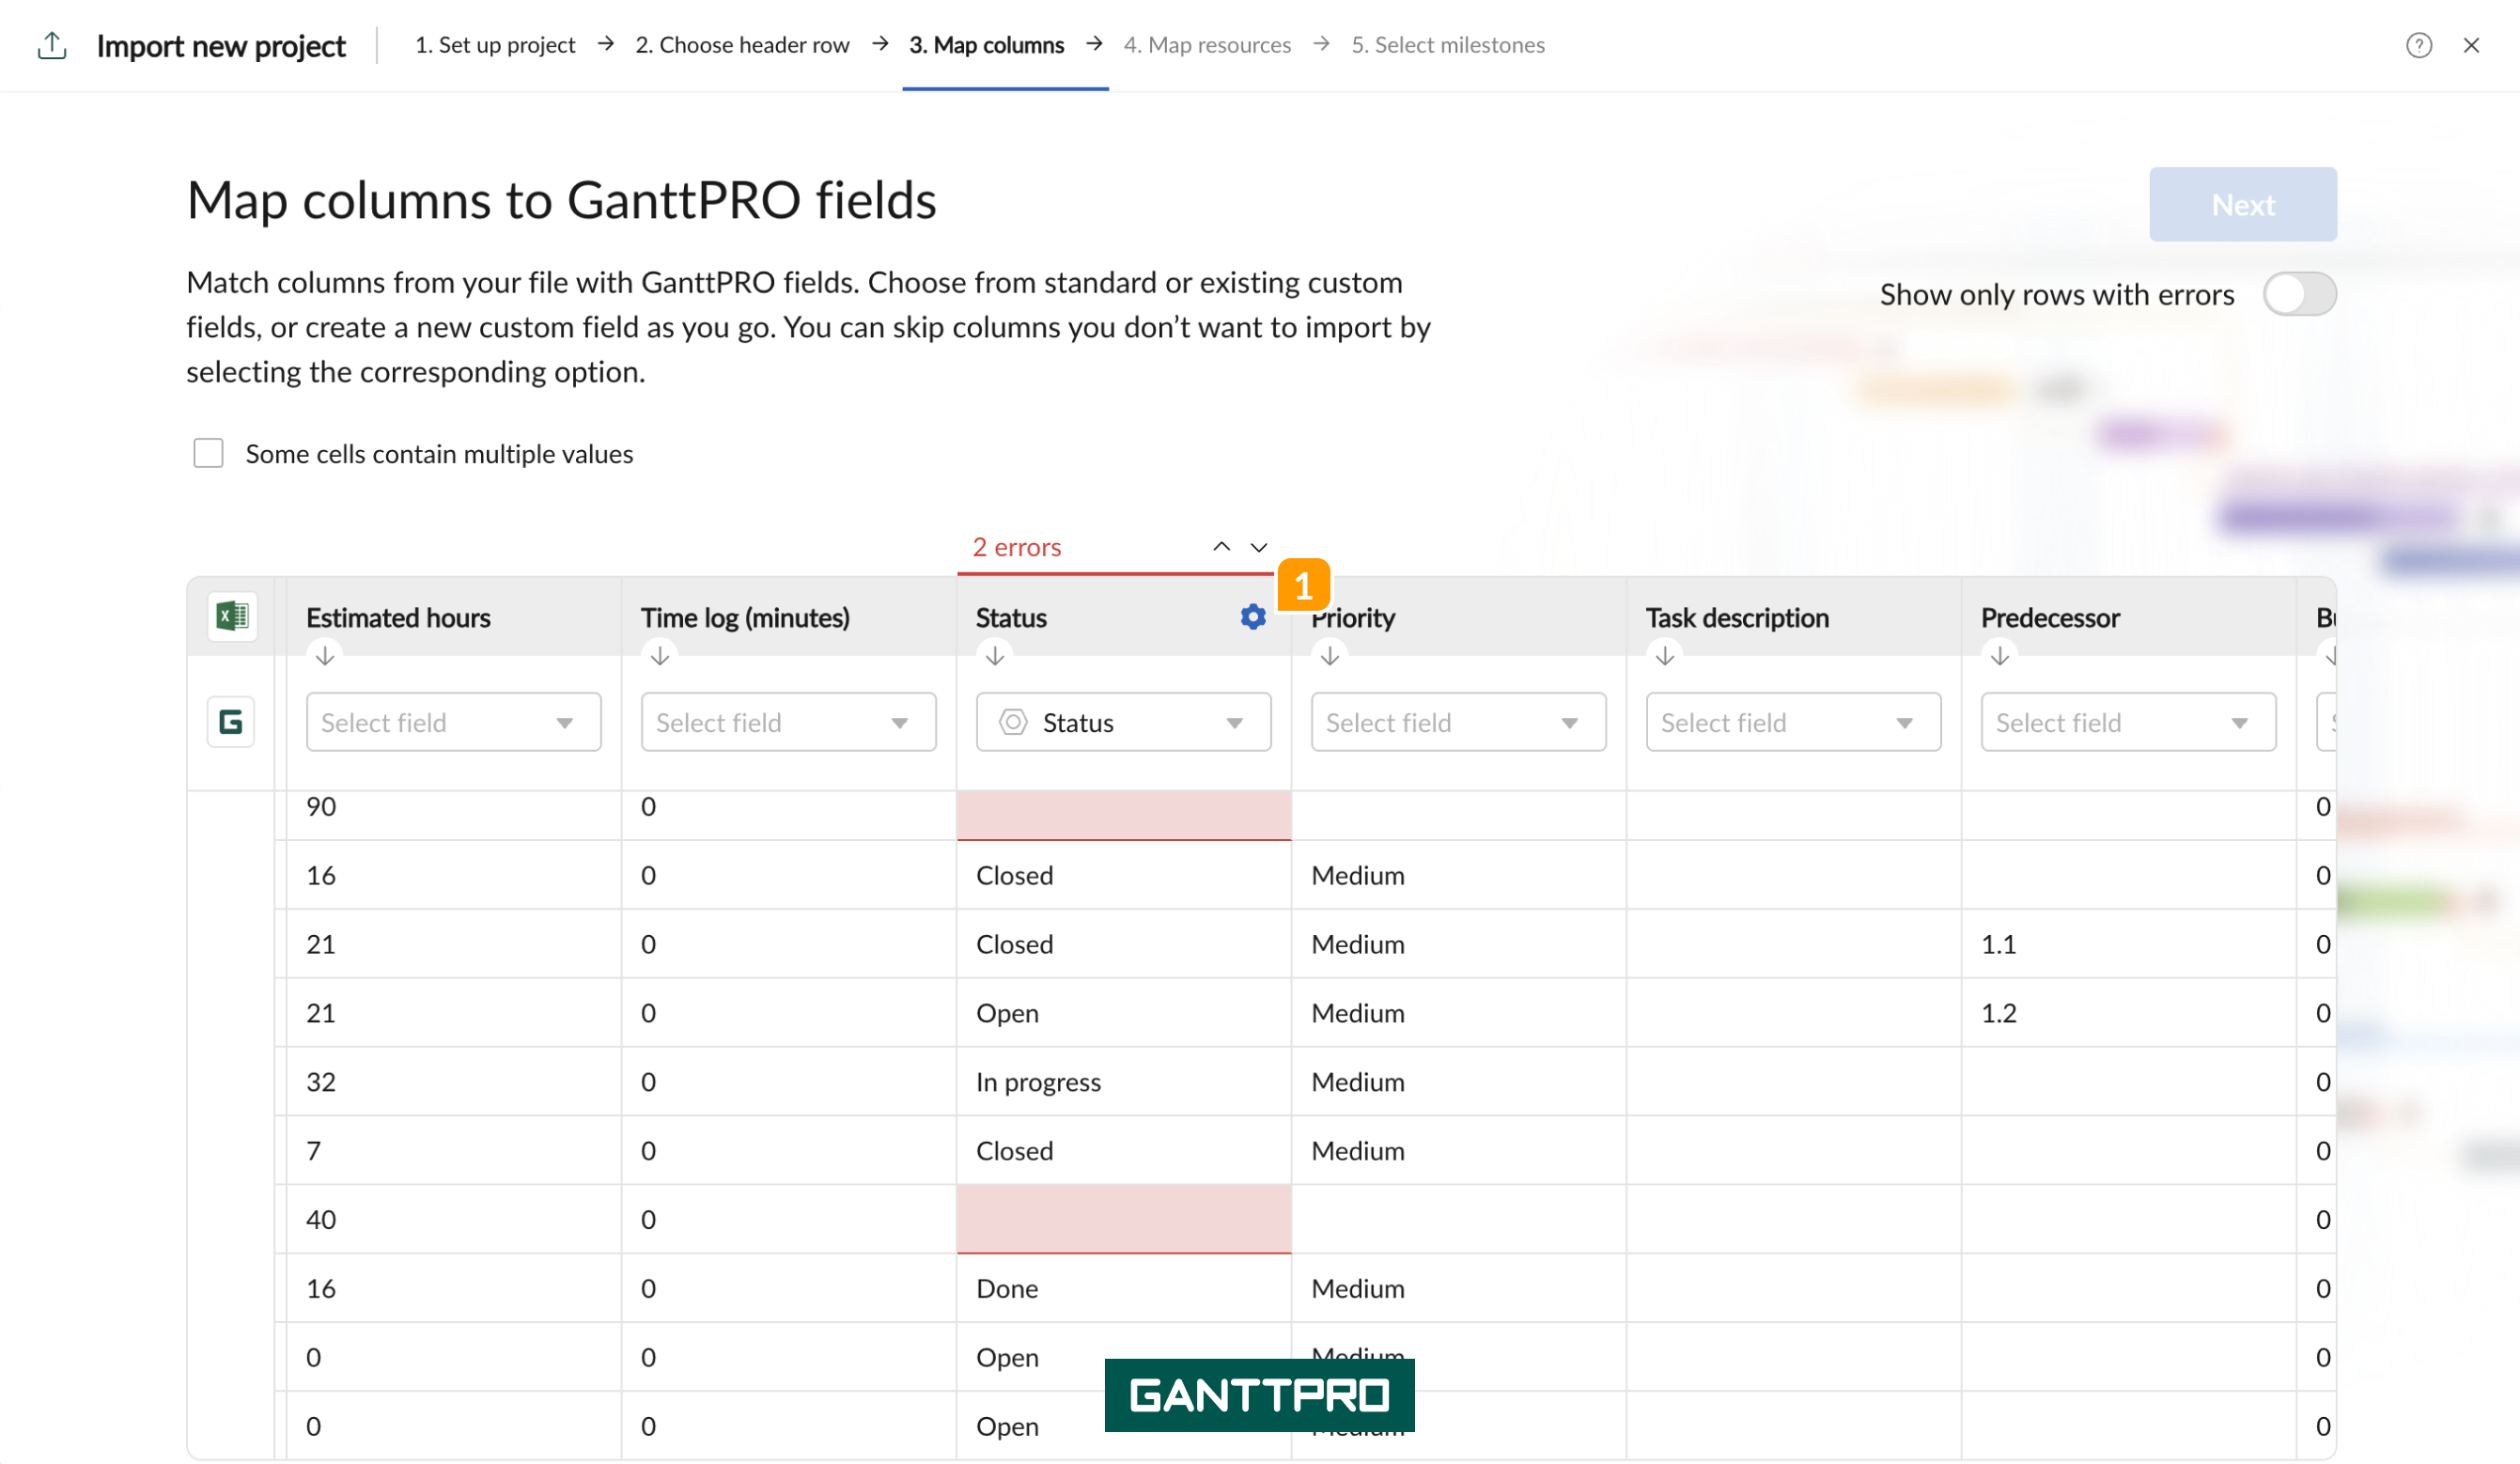Open field dropdown for Time log (minutes)
This screenshot has height=1464, width=2520.
(x=789, y=722)
